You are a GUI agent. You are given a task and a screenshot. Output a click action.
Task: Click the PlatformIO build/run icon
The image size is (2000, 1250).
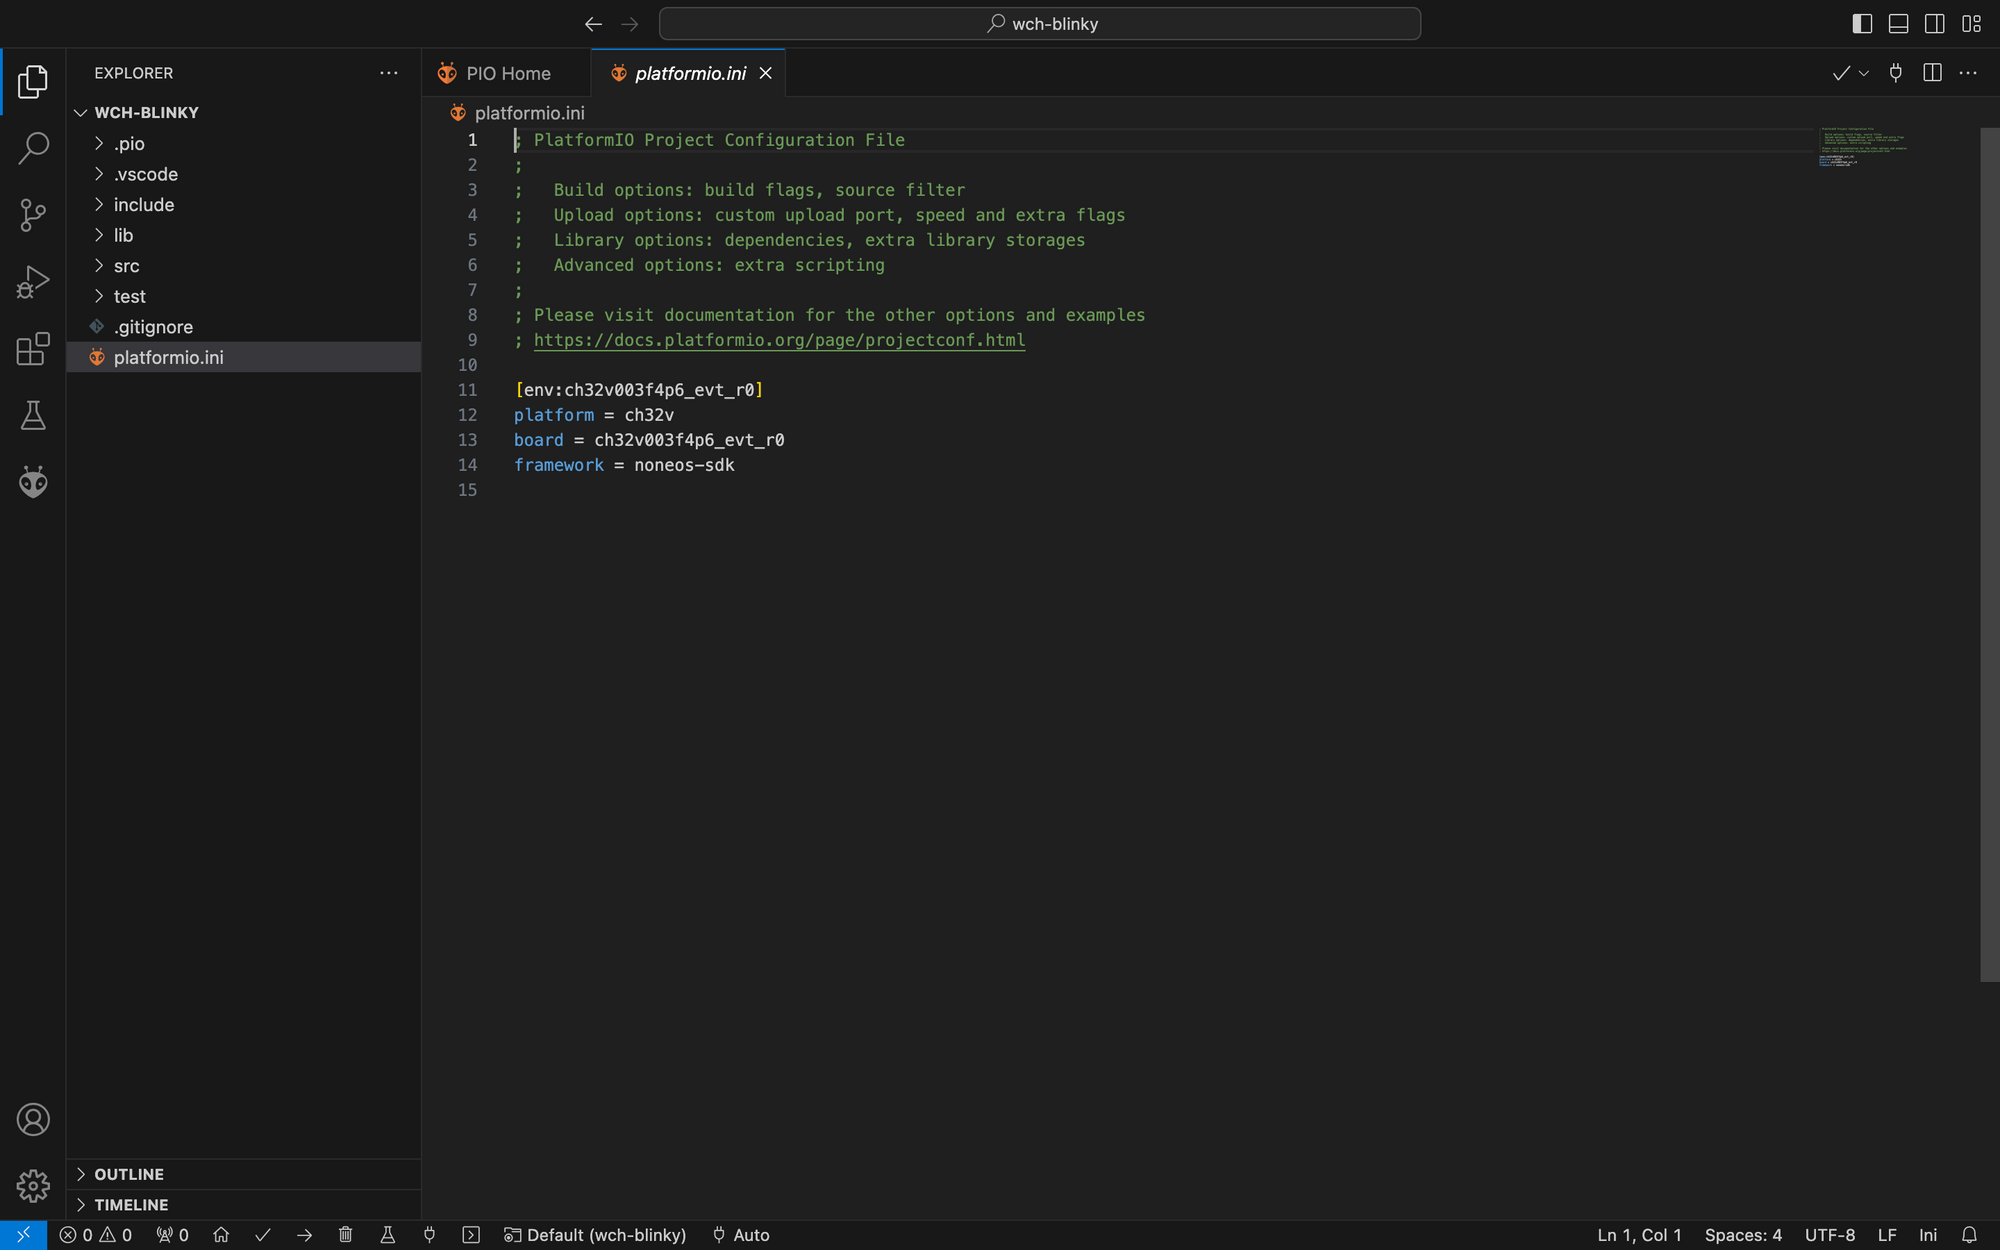tap(261, 1234)
